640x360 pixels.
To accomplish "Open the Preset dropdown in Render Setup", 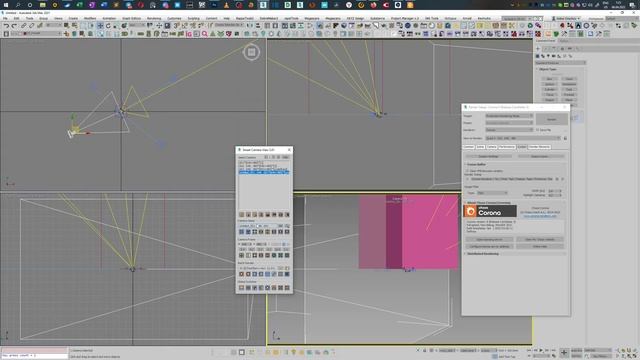I will click(509, 123).
